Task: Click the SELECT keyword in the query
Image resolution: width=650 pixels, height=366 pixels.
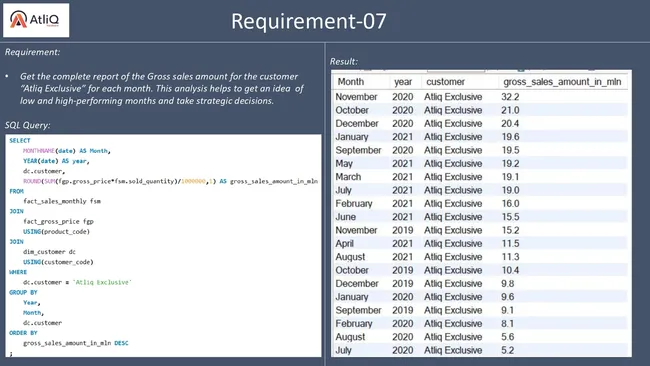Action: [x=20, y=141]
